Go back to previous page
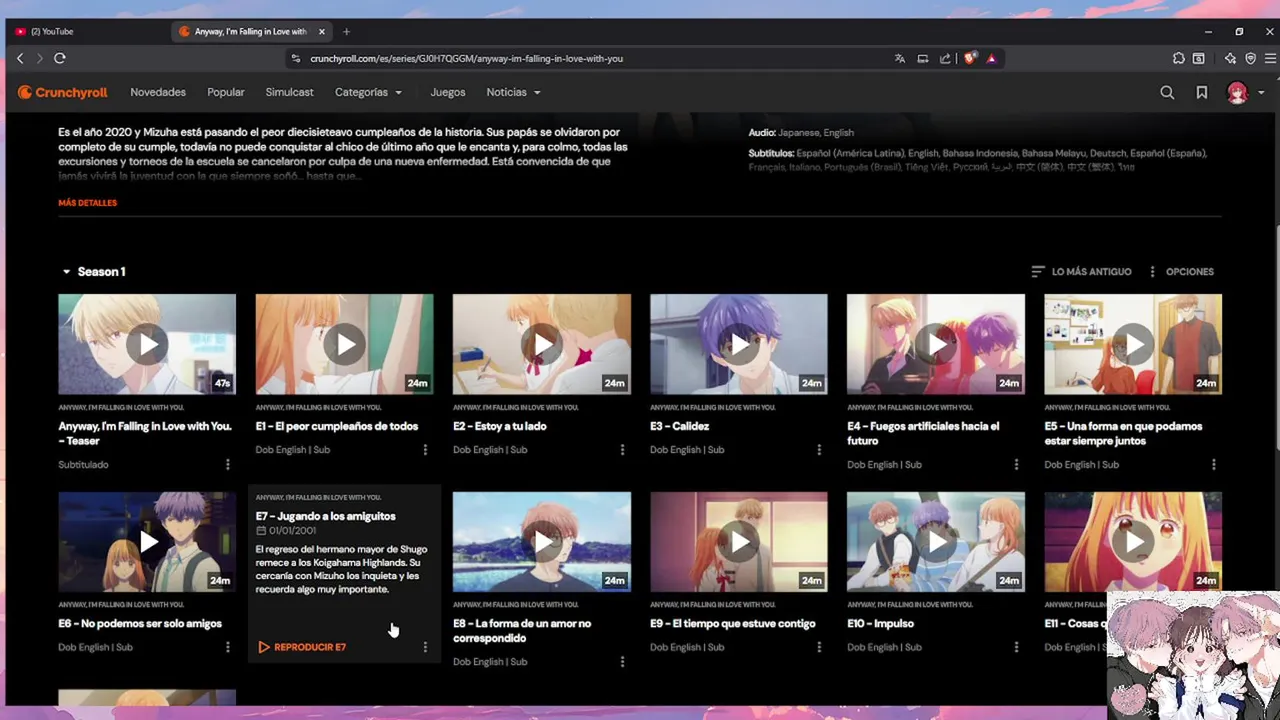The width and height of the screenshot is (1280, 720). (x=20, y=58)
